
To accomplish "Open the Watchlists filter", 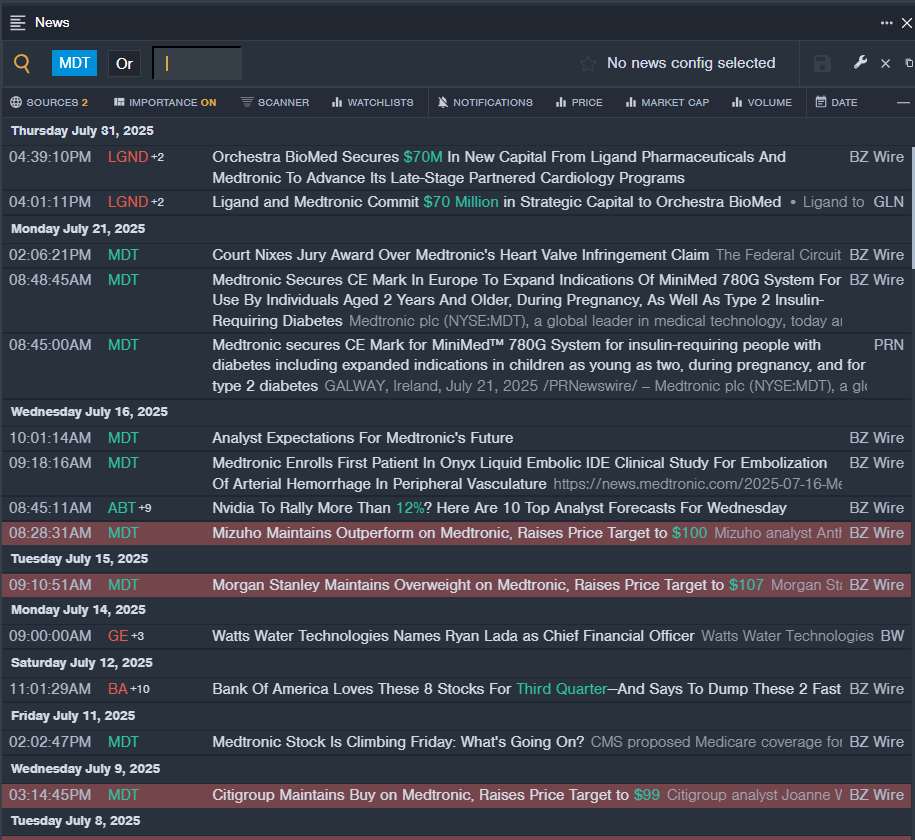I will pos(372,103).
